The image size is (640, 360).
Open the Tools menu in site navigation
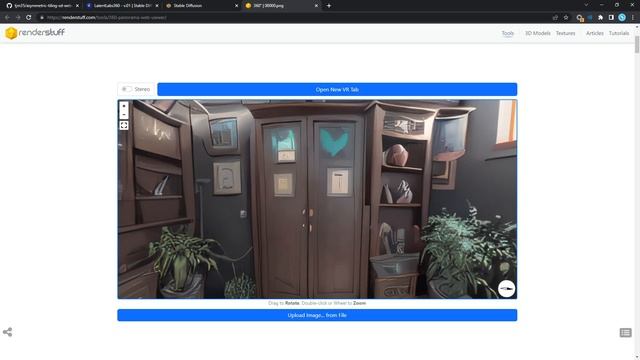508,33
